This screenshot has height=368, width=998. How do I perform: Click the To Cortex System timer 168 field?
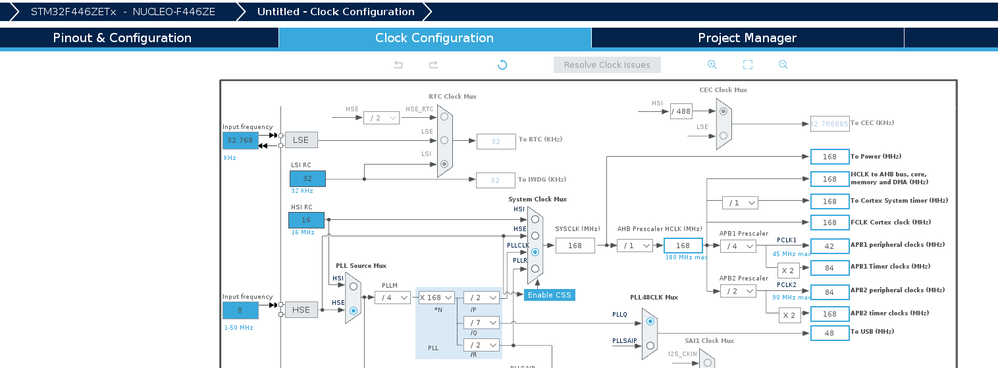(x=829, y=201)
